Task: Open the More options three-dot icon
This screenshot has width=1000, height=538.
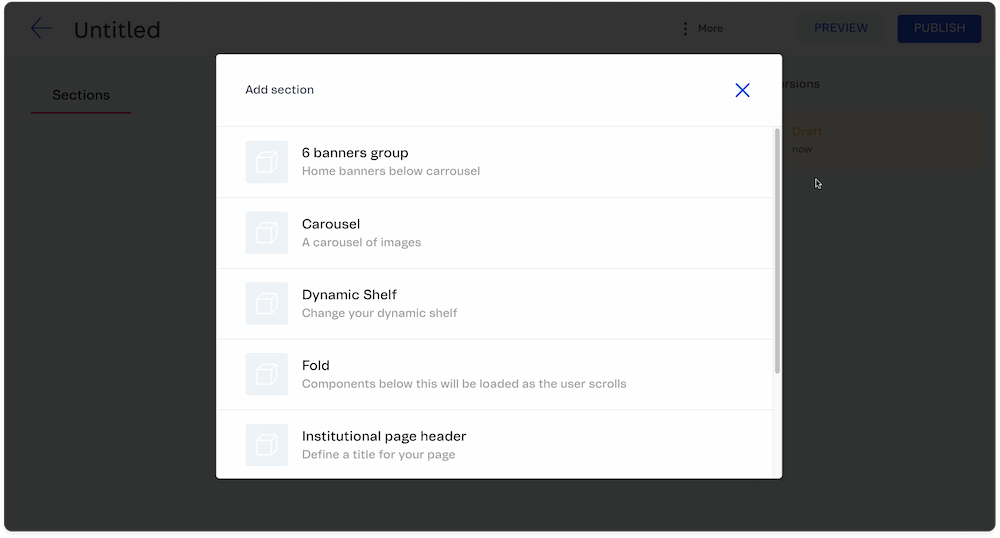Action: 685,29
